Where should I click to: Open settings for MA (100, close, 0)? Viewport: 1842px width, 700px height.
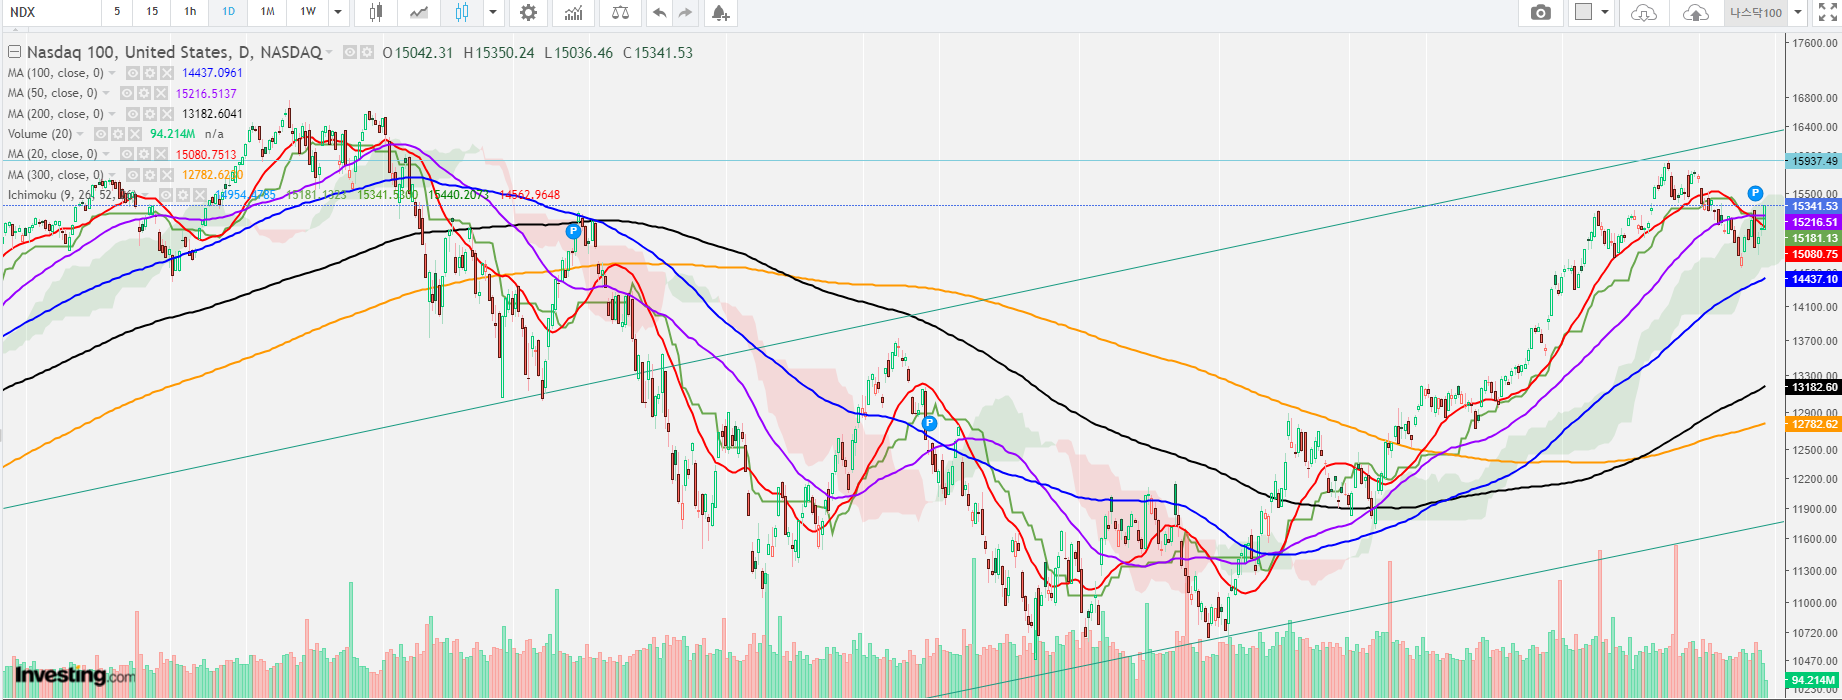pos(150,73)
